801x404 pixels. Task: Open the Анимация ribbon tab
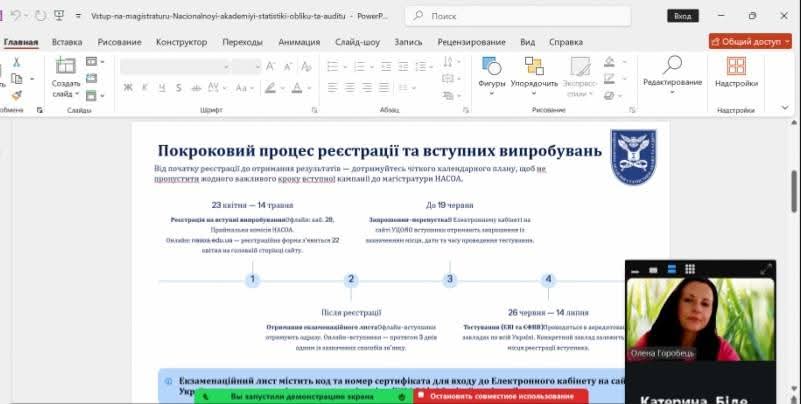[299, 42]
